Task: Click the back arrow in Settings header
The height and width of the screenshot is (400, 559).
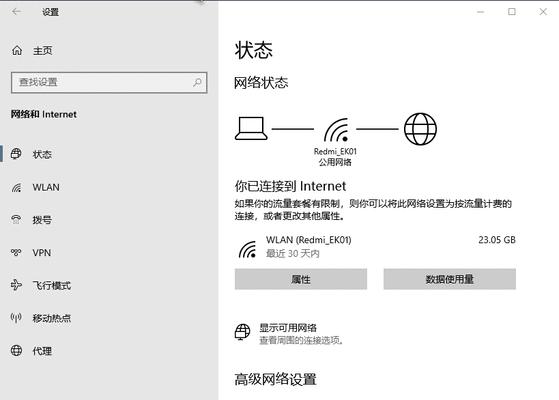Action: tap(16, 12)
